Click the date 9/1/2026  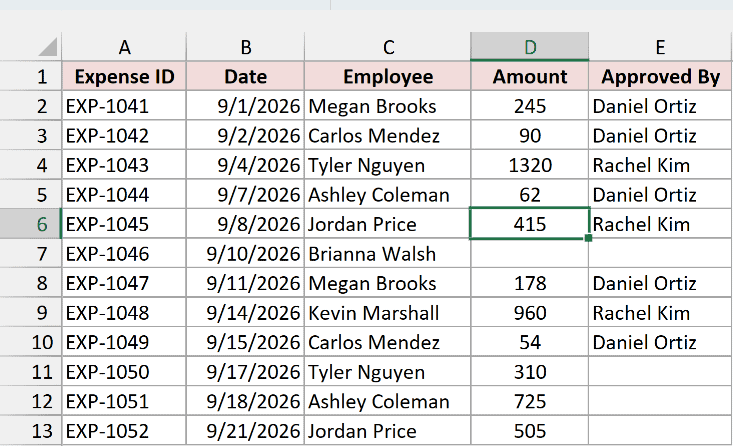(245, 106)
